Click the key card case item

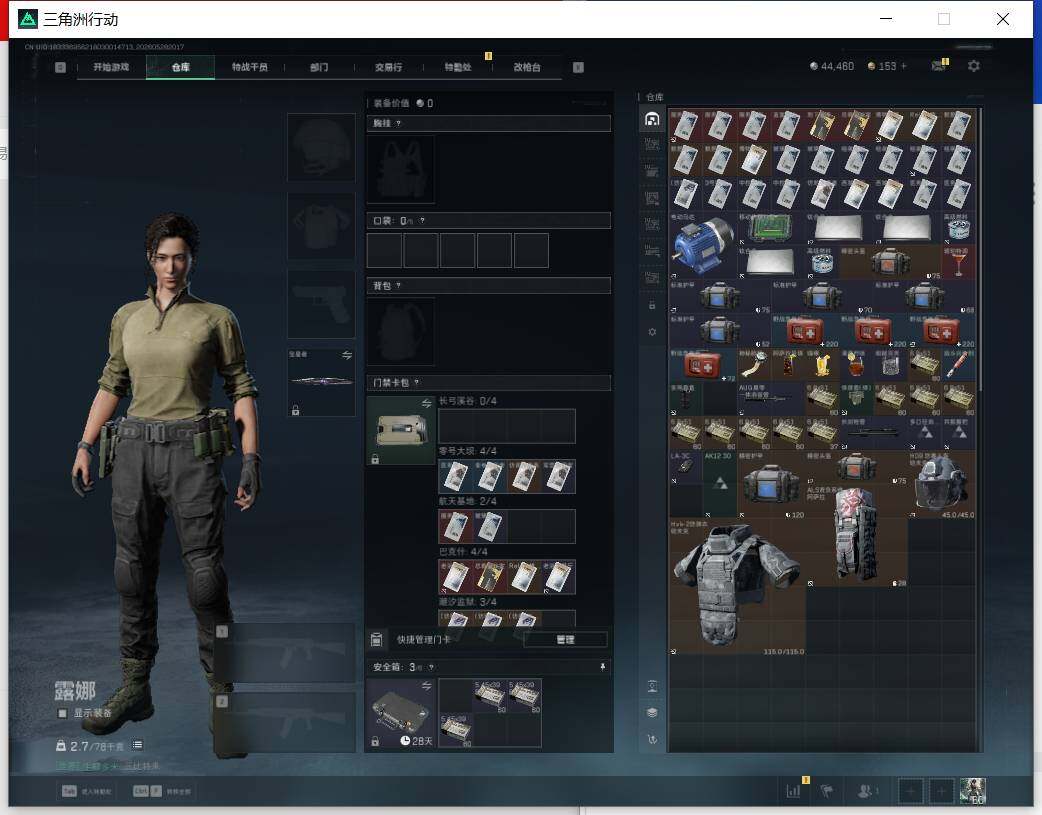(401, 430)
